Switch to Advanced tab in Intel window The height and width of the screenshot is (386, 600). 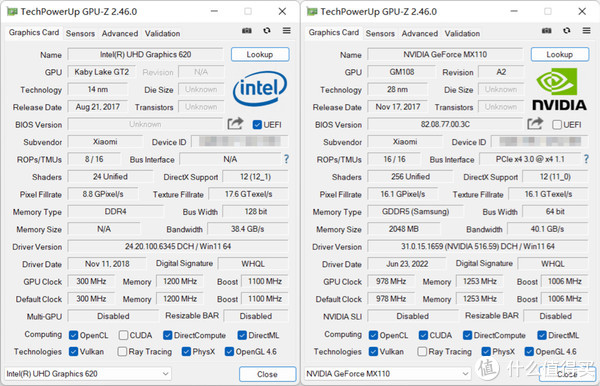(x=120, y=34)
